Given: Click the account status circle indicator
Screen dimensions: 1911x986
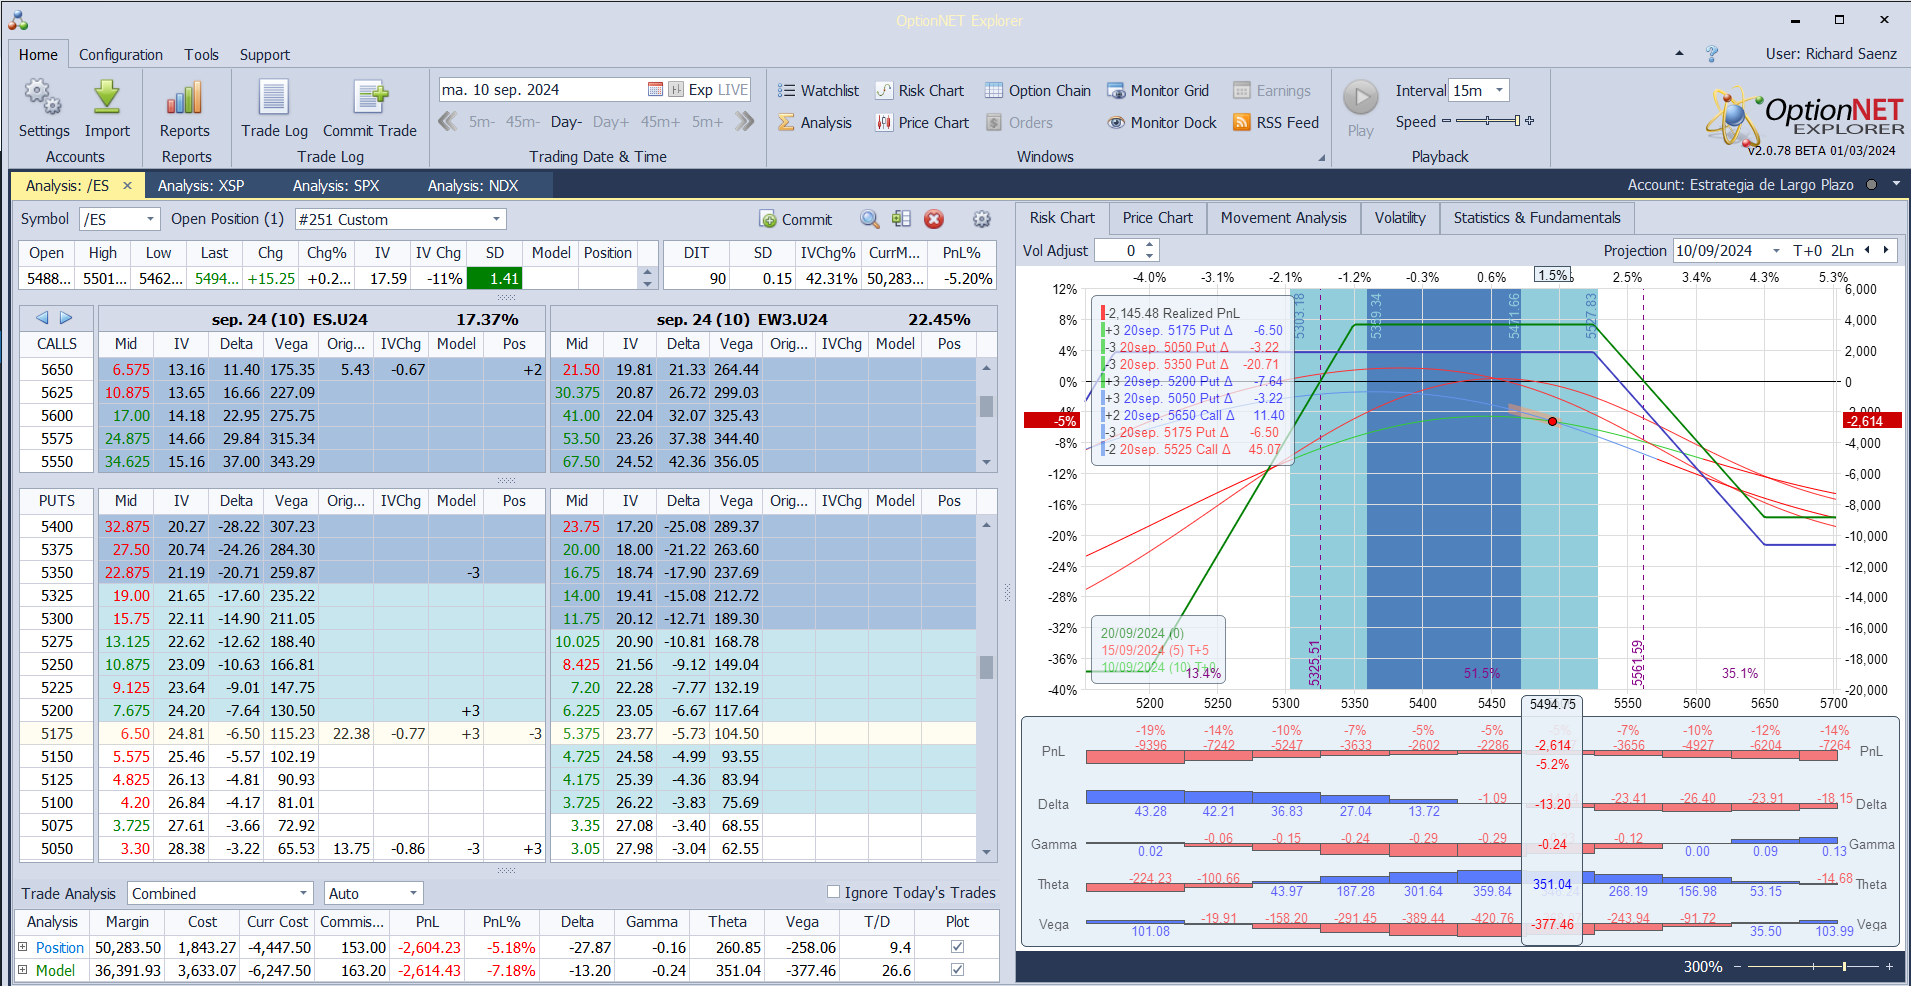Looking at the screenshot, I should click(x=1871, y=185).
